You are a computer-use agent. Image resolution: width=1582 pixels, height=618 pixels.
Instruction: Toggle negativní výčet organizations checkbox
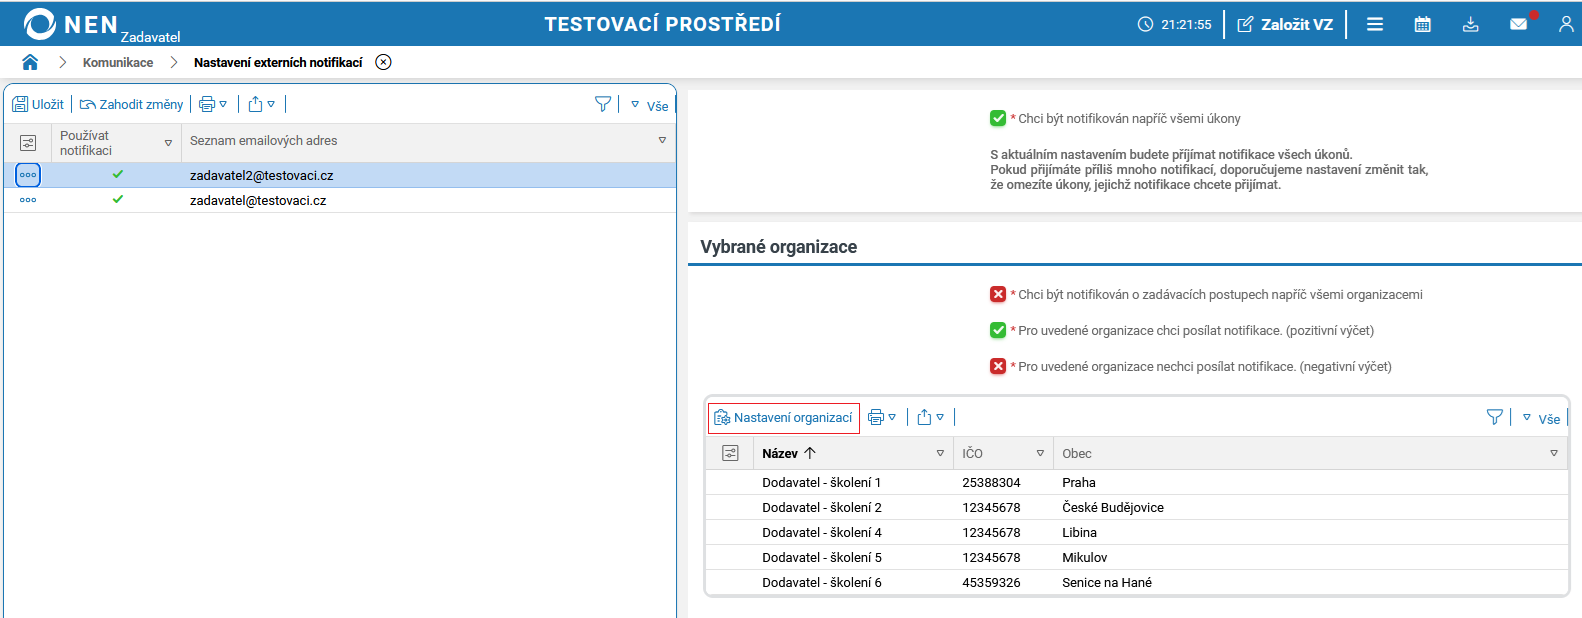(998, 366)
